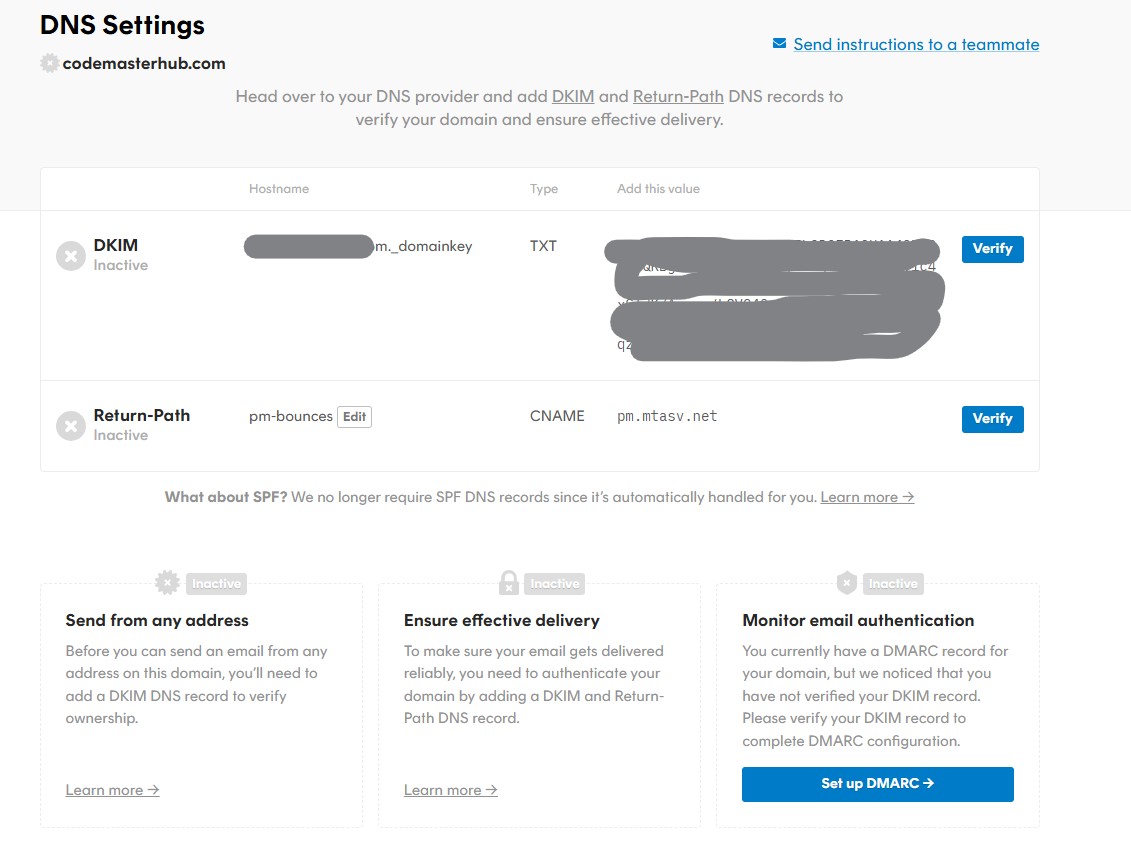Verify the DKIM record
1131x852 pixels.
point(992,249)
